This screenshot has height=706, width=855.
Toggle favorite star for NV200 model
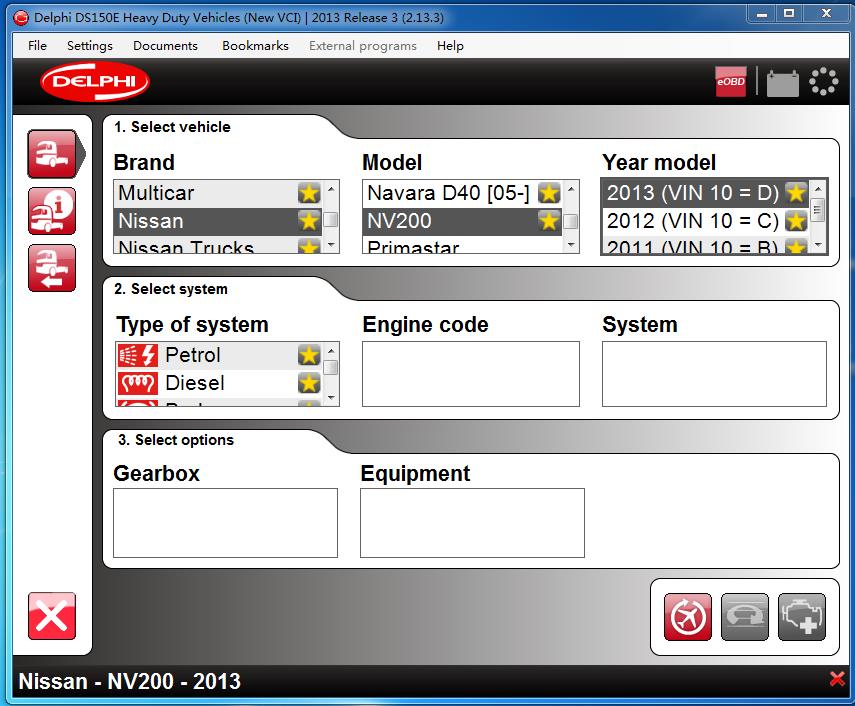point(549,221)
